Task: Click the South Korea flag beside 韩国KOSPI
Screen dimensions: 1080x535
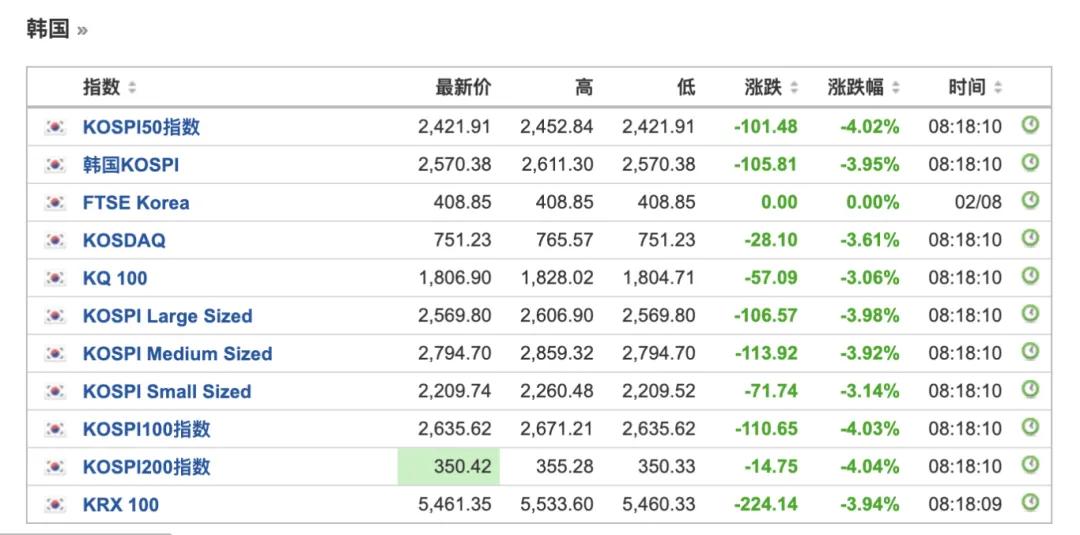Action: coord(55,164)
